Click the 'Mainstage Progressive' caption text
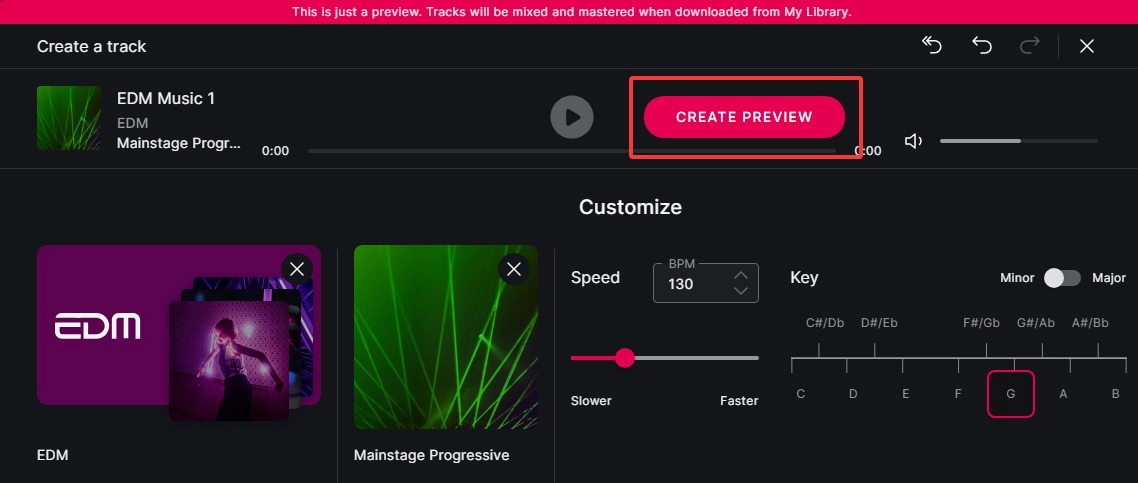The width and height of the screenshot is (1138, 483). point(431,455)
